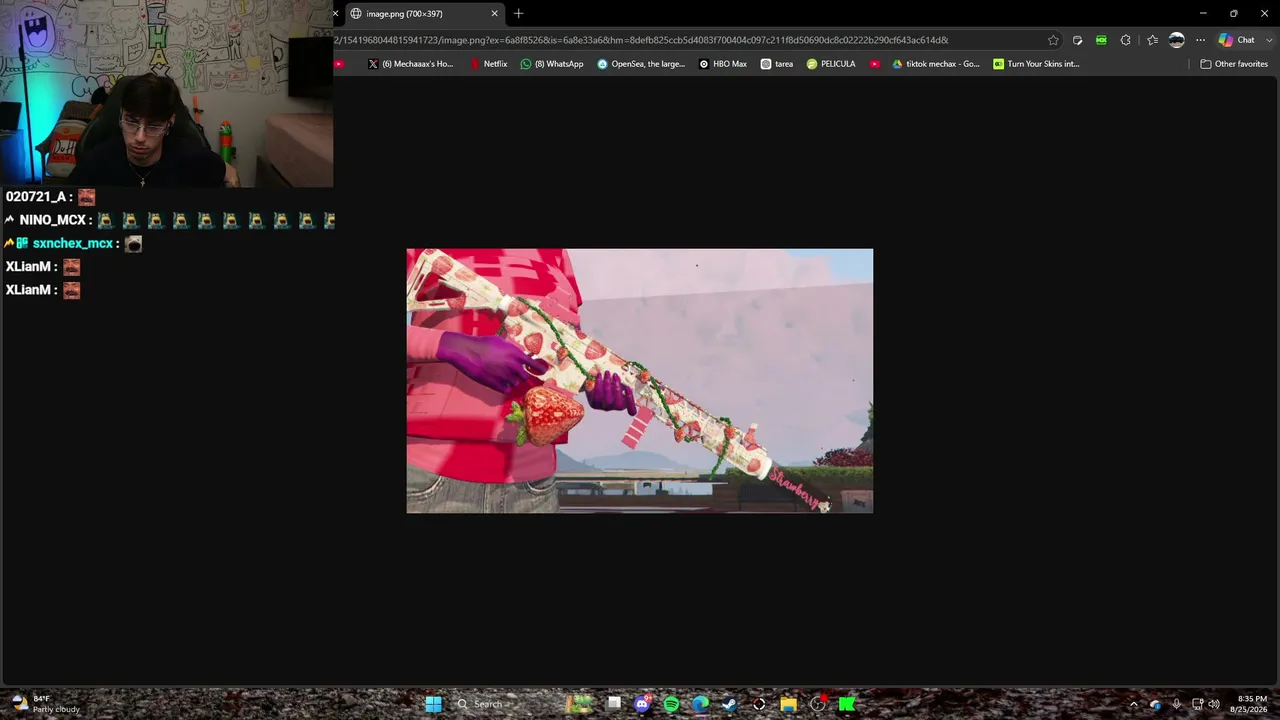The width and height of the screenshot is (1280, 720).
Task: Click the browser address bar URL
Action: click(x=640, y=40)
